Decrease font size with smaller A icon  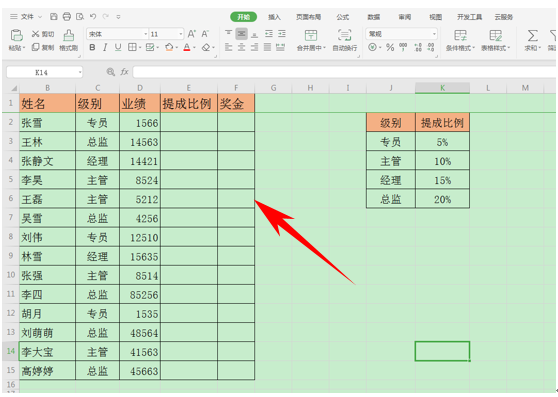pyautogui.click(x=205, y=34)
